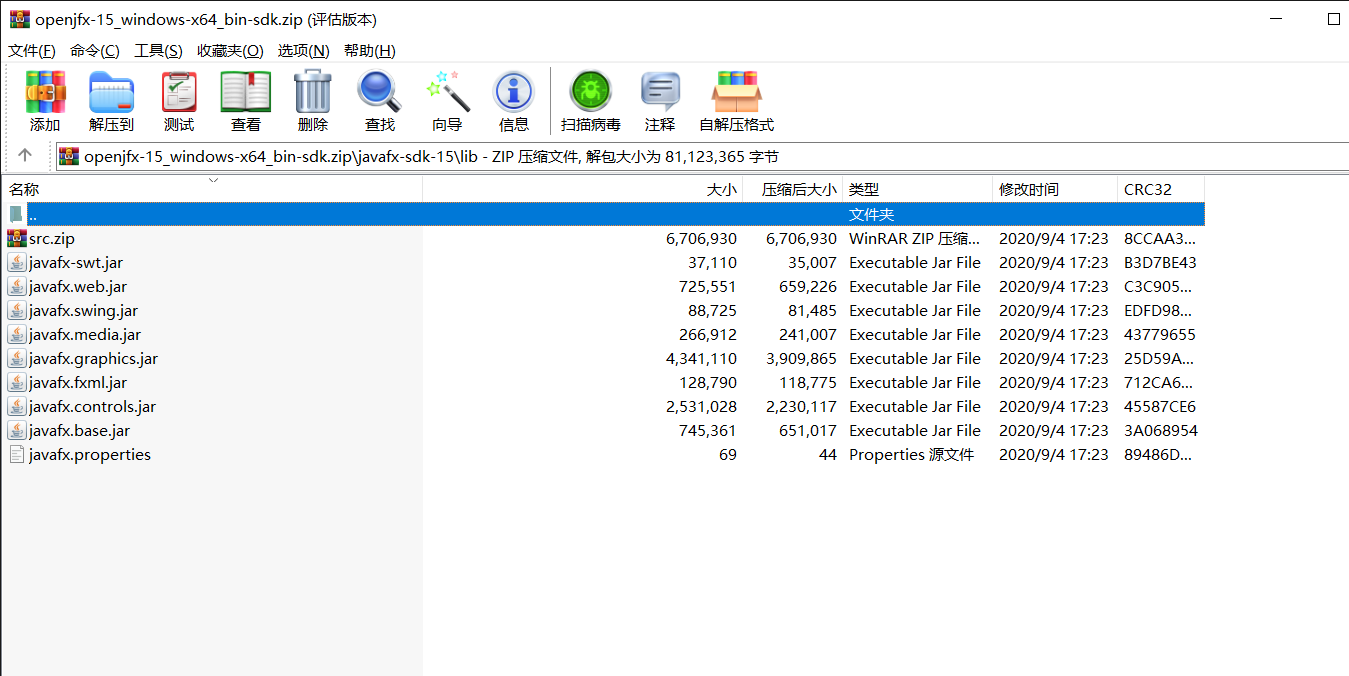The width and height of the screenshot is (1349, 676).
Task: Select the javafx.controls.jar file name
Action: coord(92,406)
